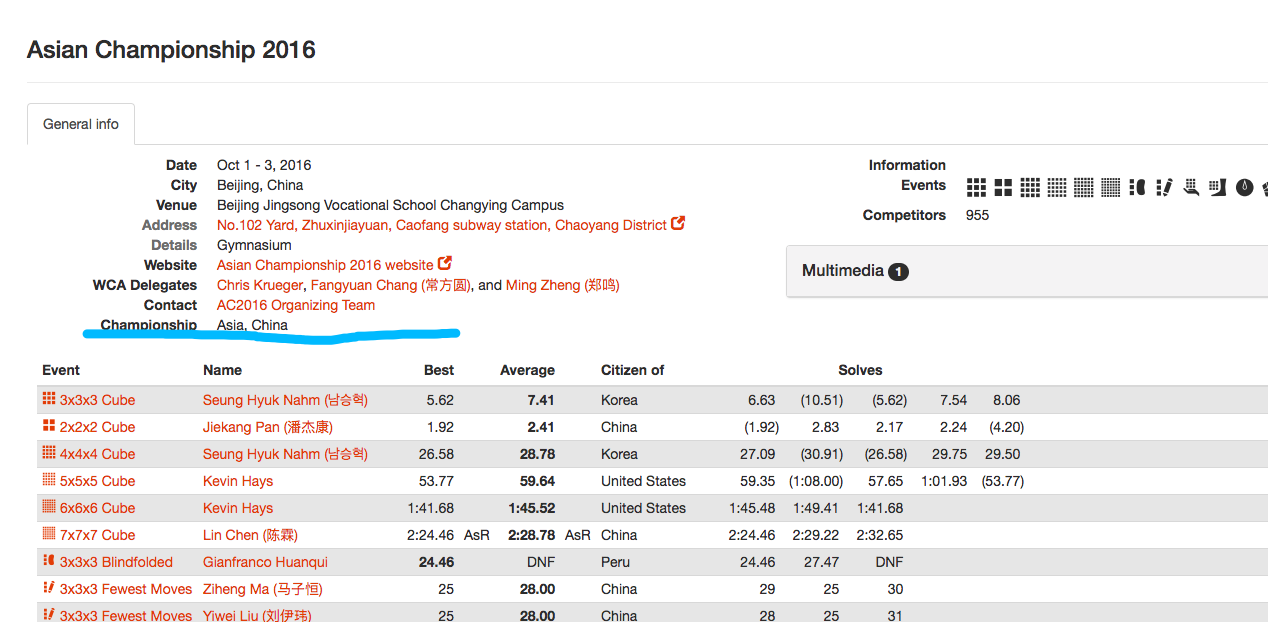Click the Fewest Moves icon in Ziheng Ma row
The height and width of the screenshot is (622, 1268).
click(x=49, y=588)
